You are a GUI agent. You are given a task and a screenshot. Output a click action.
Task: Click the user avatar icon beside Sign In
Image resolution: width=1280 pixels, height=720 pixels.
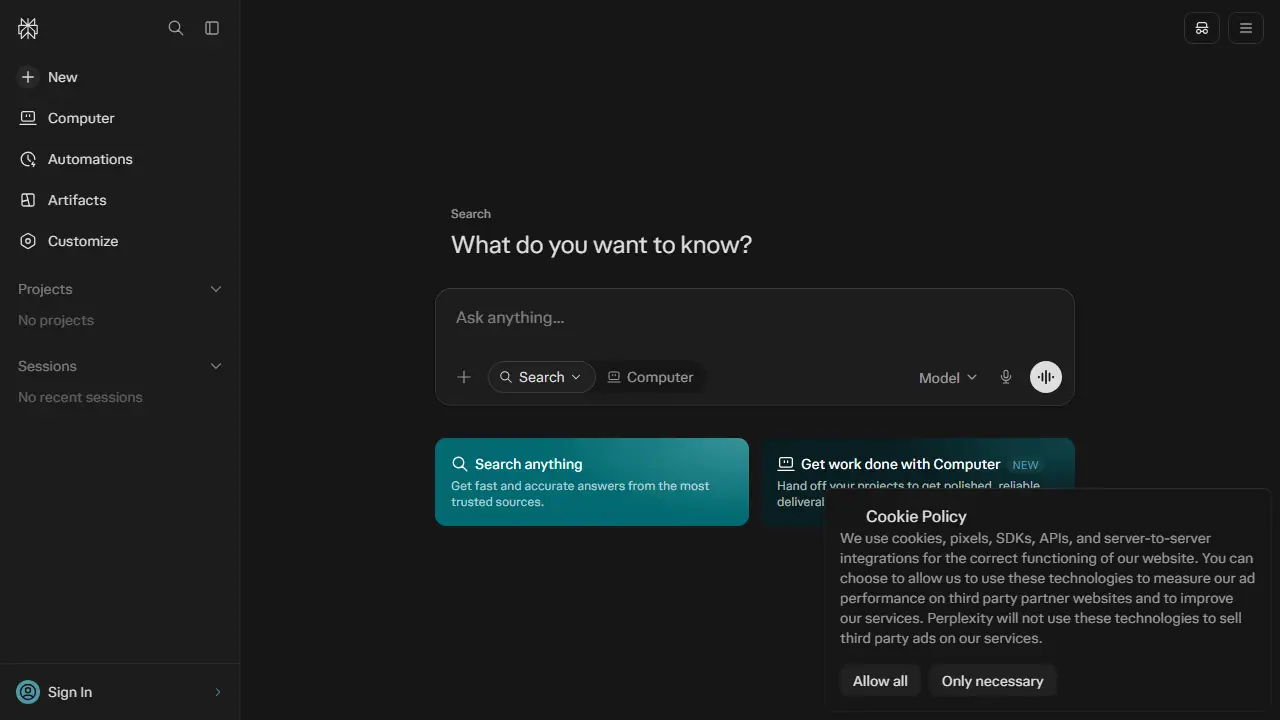click(x=28, y=692)
